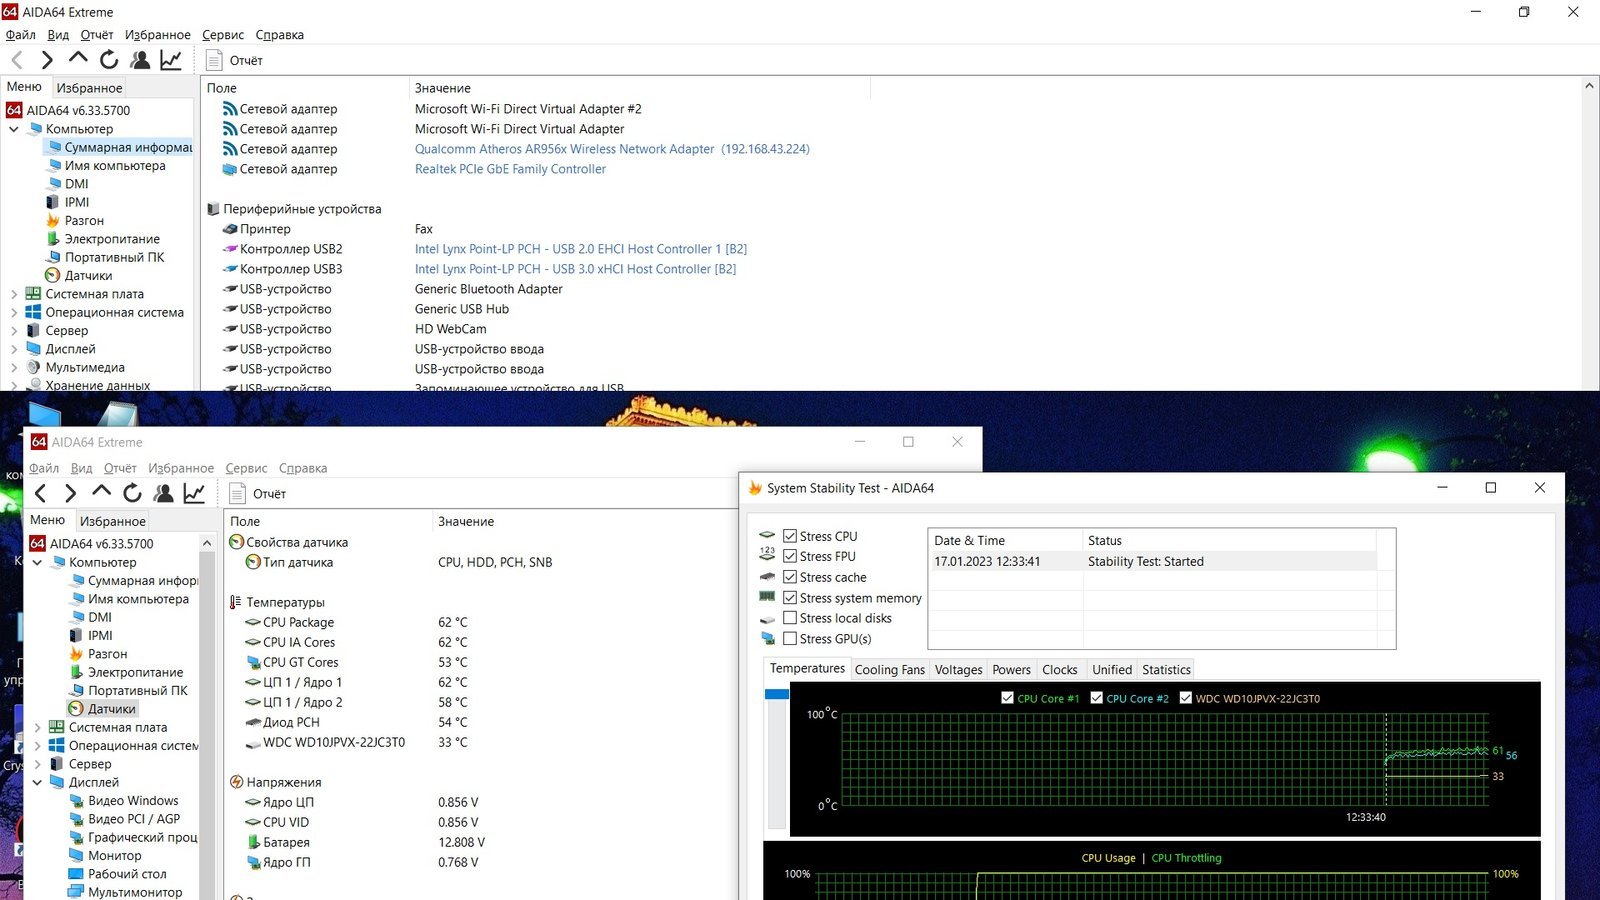Uncheck Stress cache checkbox
Viewport: 1600px width, 900px height.
pyautogui.click(x=790, y=577)
